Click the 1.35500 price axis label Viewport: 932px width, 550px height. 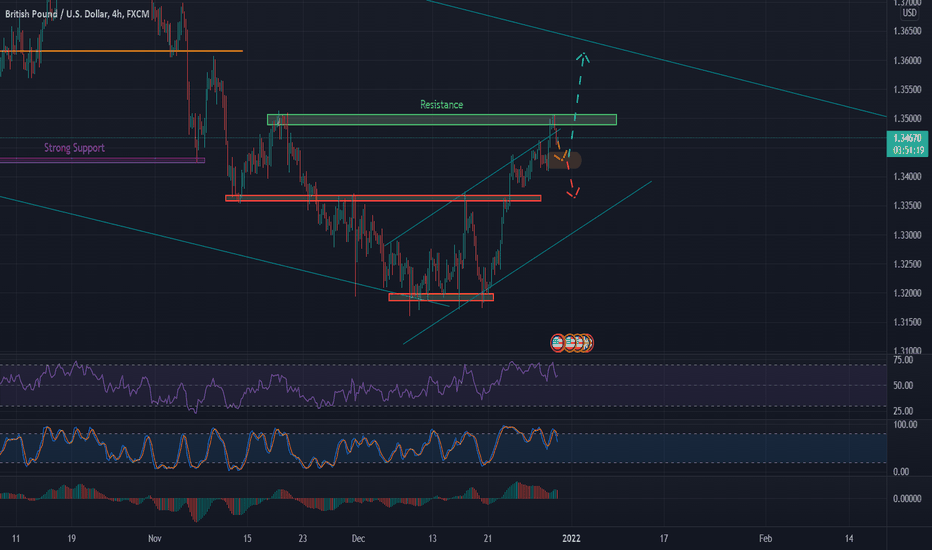click(x=907, y=90)
